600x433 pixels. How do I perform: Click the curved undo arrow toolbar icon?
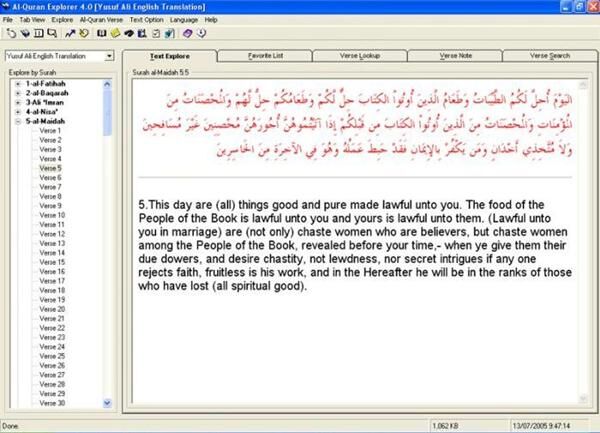[x=11, y=34]
